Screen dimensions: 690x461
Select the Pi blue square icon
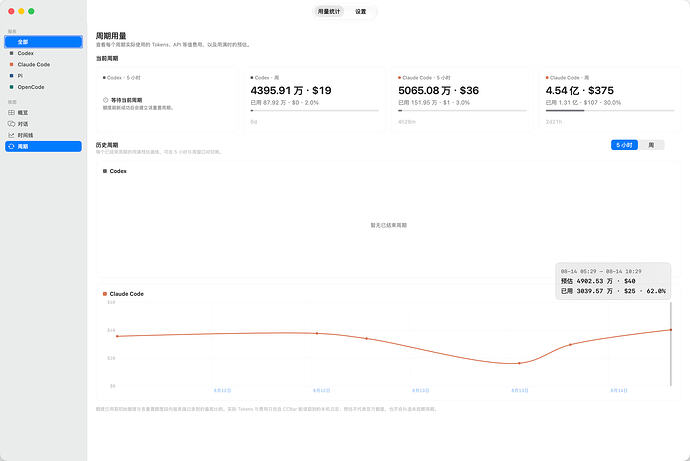(x=11, y=76)
